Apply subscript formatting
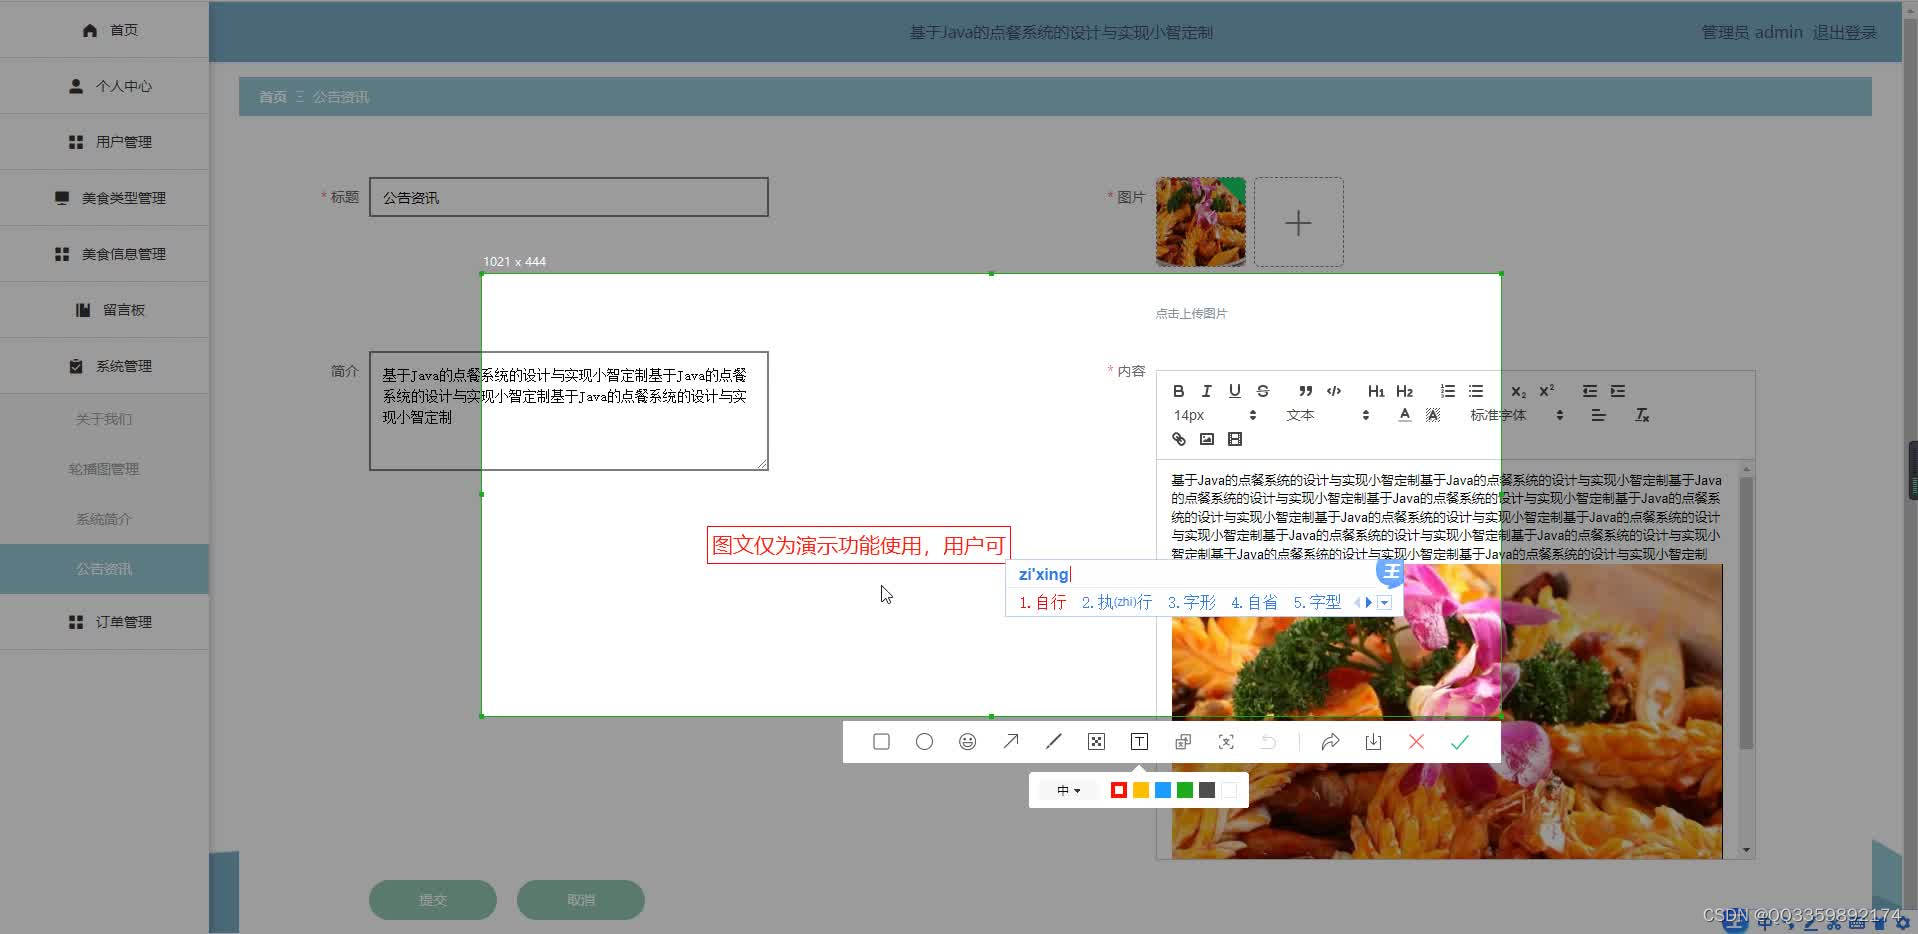Viewport: 1918px width, 934px height. [1518, 391]
